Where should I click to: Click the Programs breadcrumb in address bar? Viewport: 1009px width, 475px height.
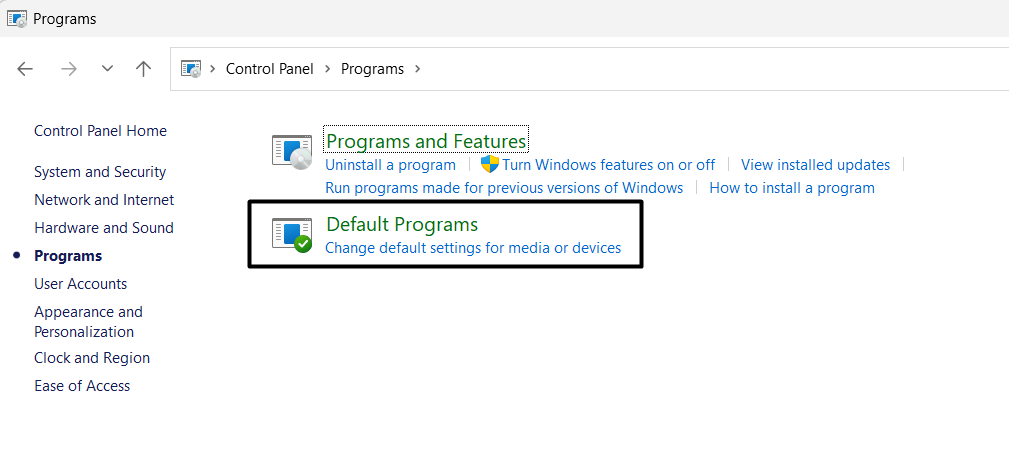click(372, 69)
